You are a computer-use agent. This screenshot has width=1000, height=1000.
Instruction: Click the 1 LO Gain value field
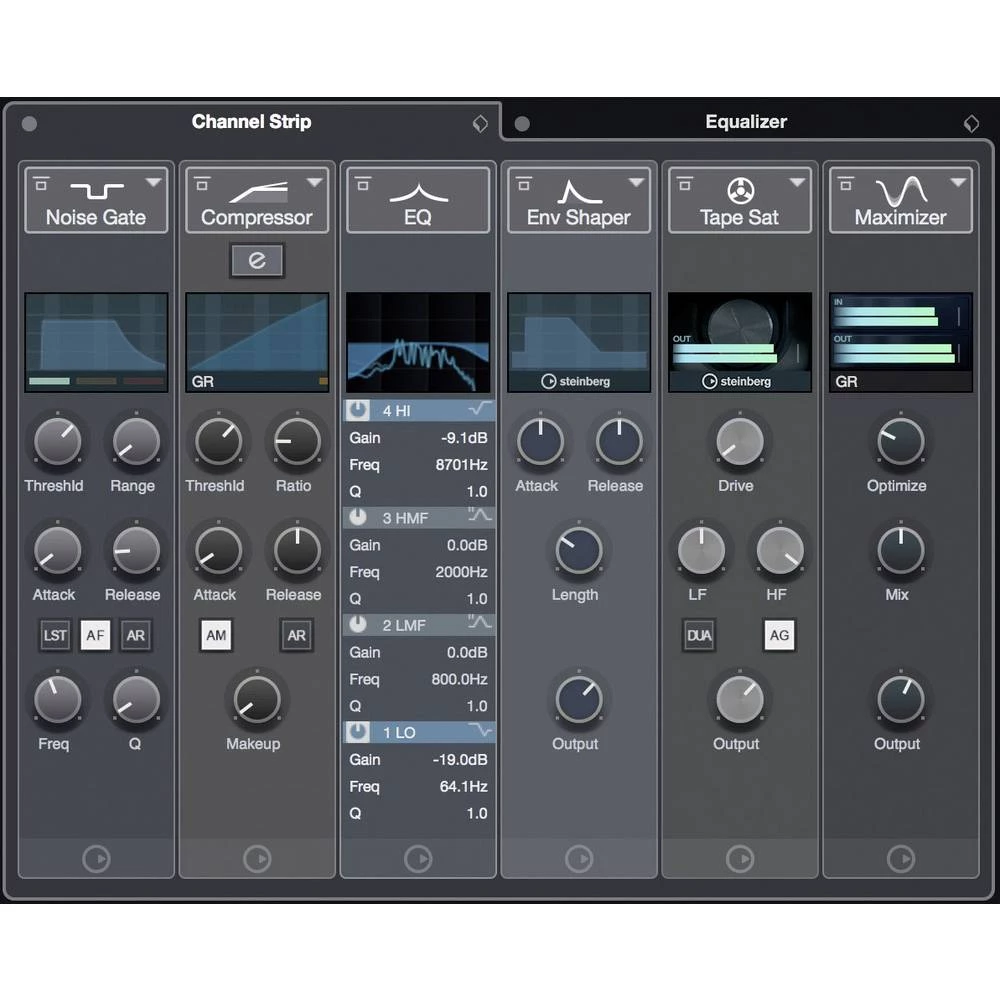(461, 759)
